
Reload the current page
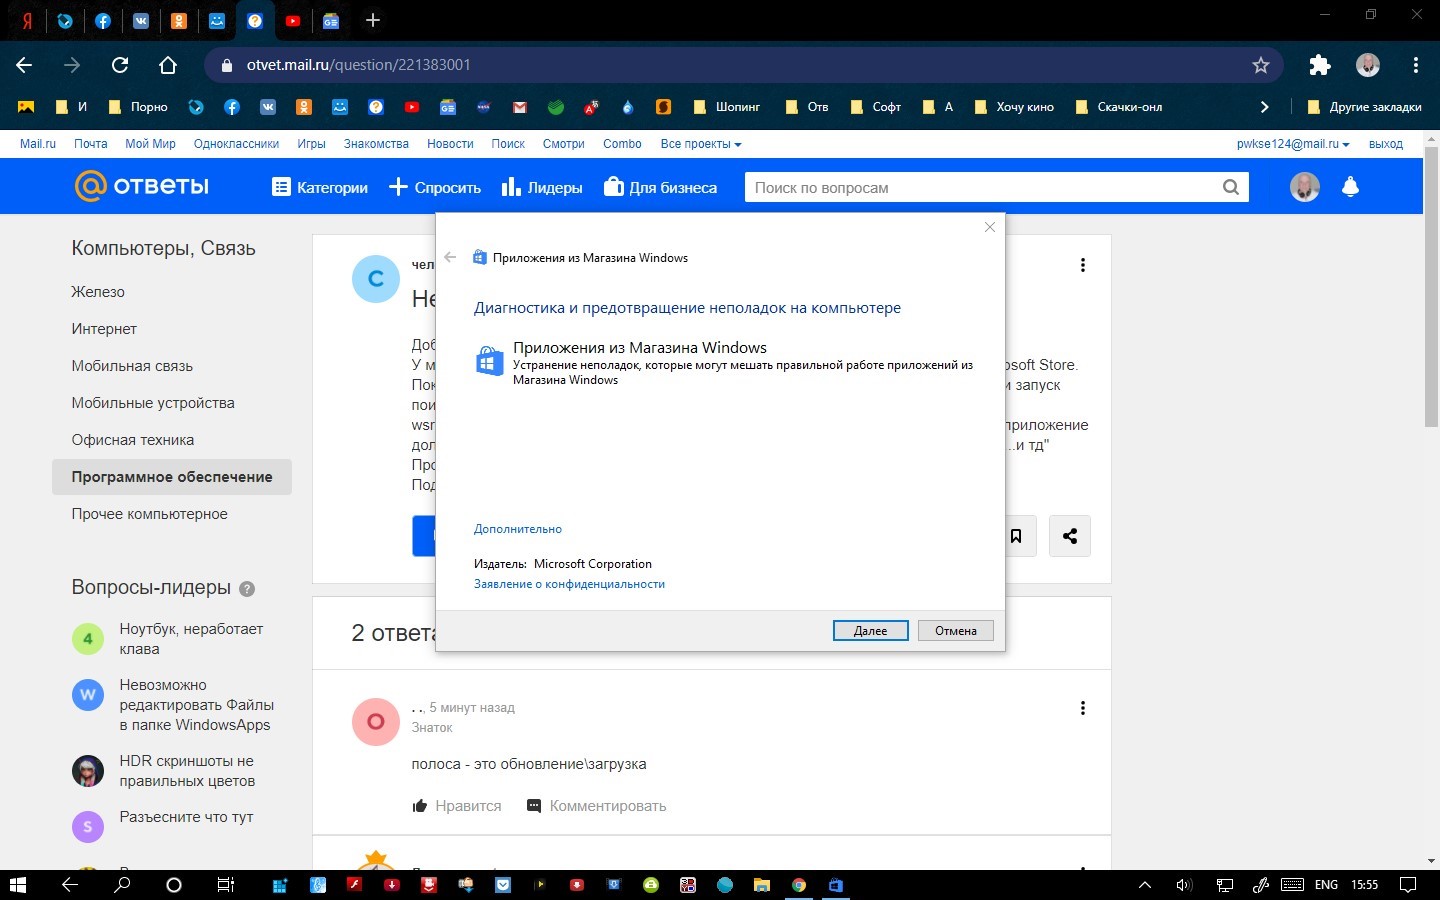(x=120, y=65)
